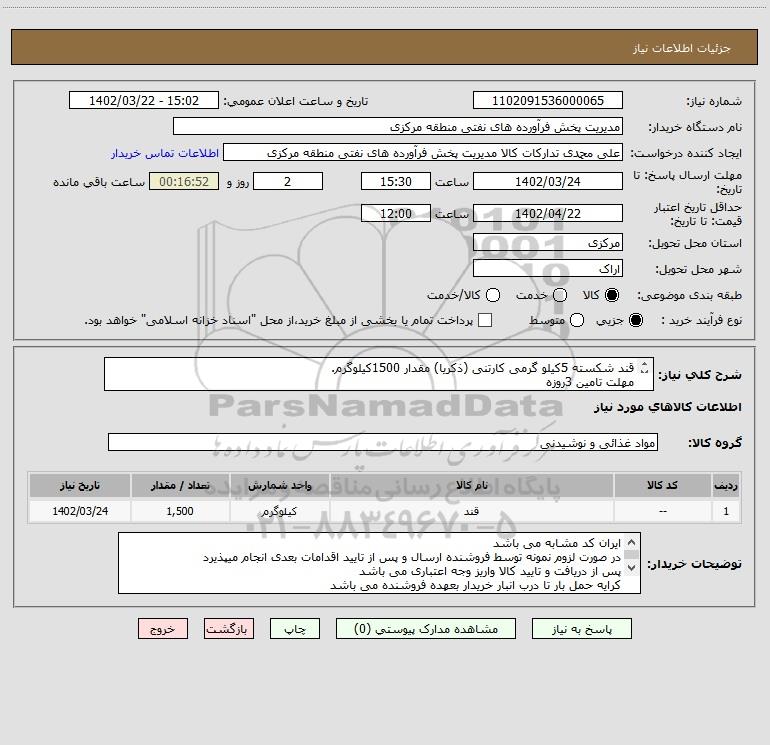The width and height of the screenshot is (770, 745).
Task: Click the نام کالا column header
Action: point(471,486)
